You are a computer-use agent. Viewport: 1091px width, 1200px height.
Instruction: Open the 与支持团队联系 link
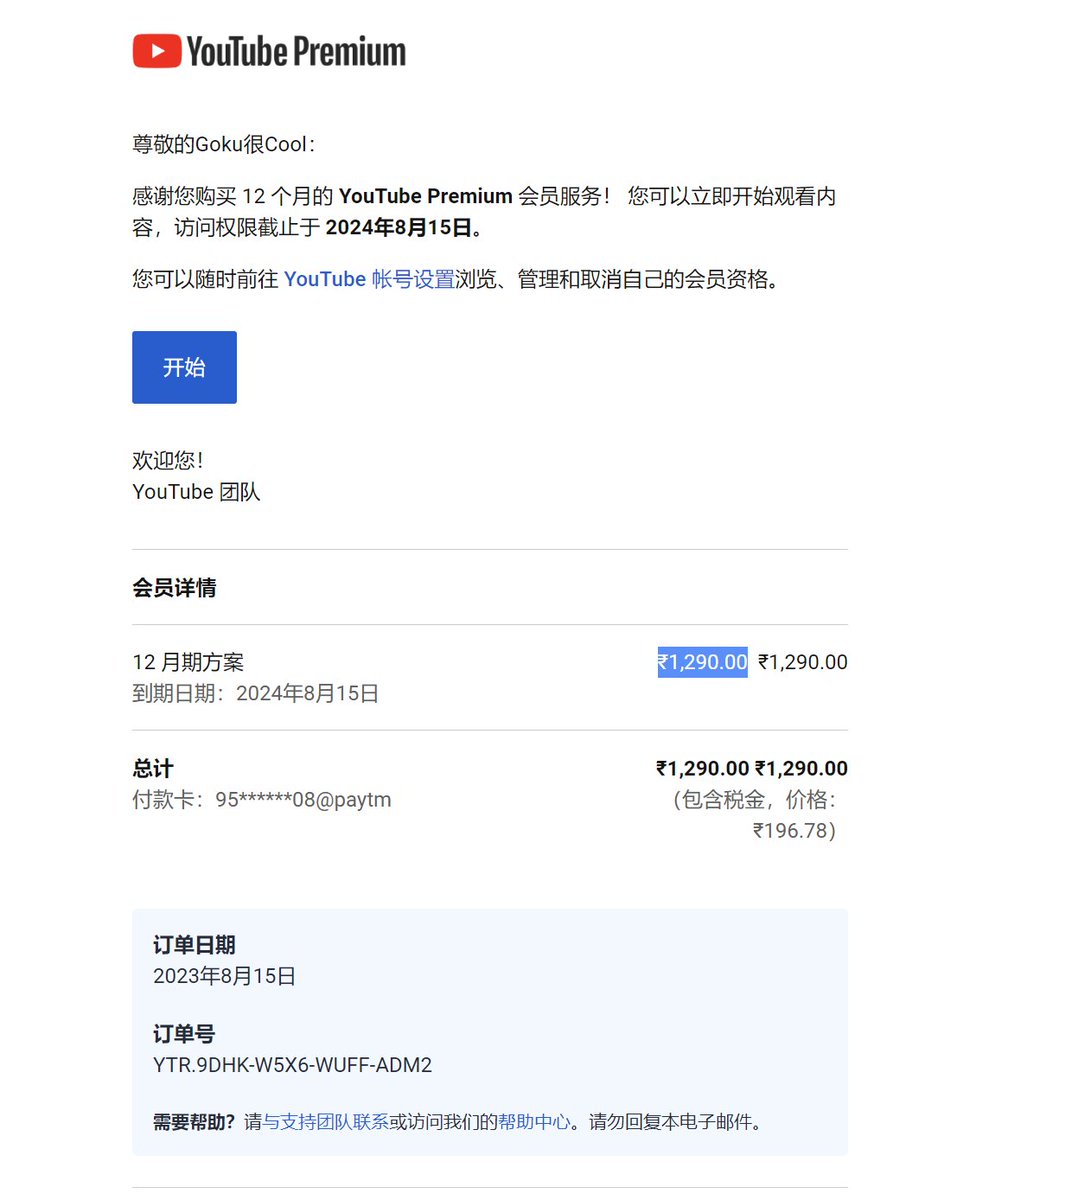click(326, 1122)
